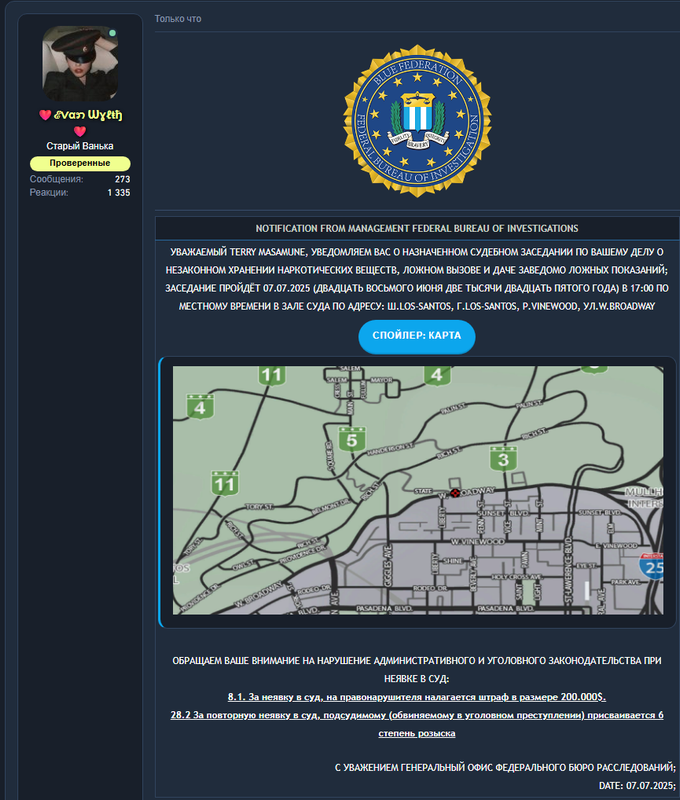Click the С уважением генеральный офис signature

pos(506,767)
